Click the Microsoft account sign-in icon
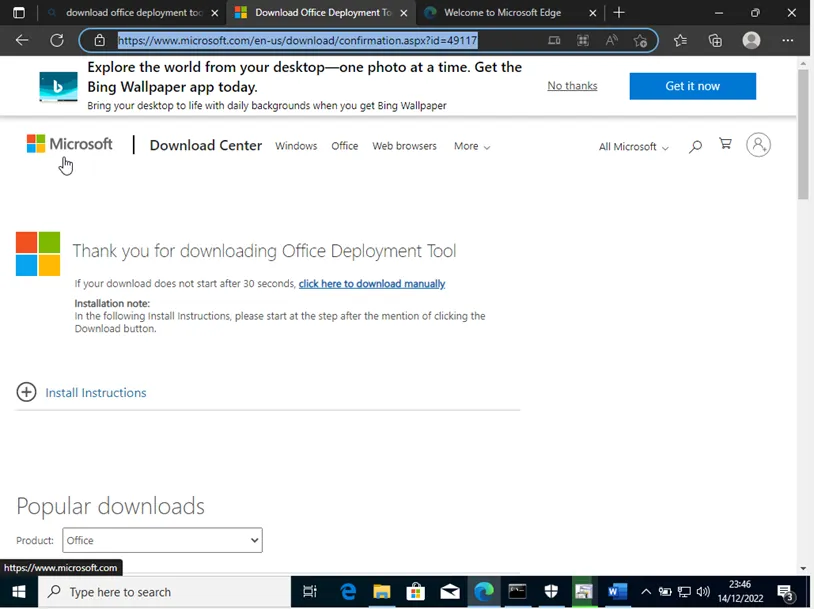The image size is (814, 609). pos(759,145)
